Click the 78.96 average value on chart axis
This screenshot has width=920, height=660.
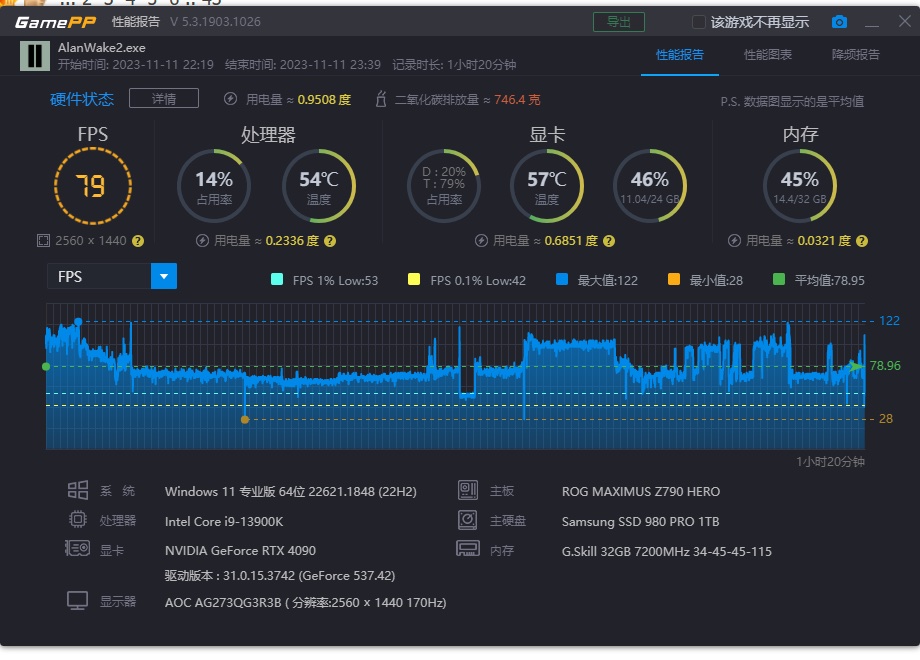[x=885, y=365]
